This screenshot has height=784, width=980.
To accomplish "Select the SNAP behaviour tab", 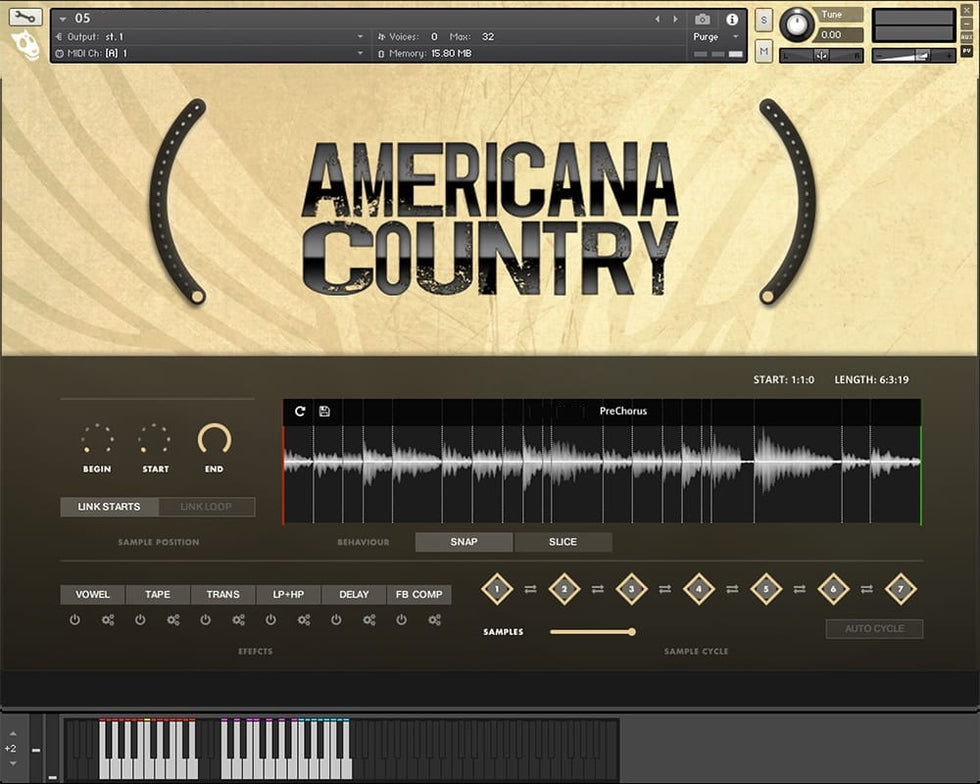I will coord(464,542).
